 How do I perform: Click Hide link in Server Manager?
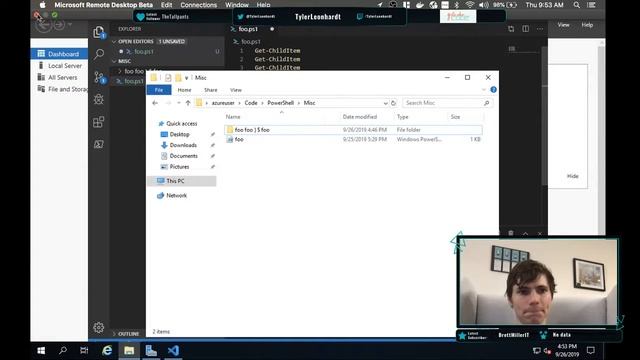click(x=573, y=176)
